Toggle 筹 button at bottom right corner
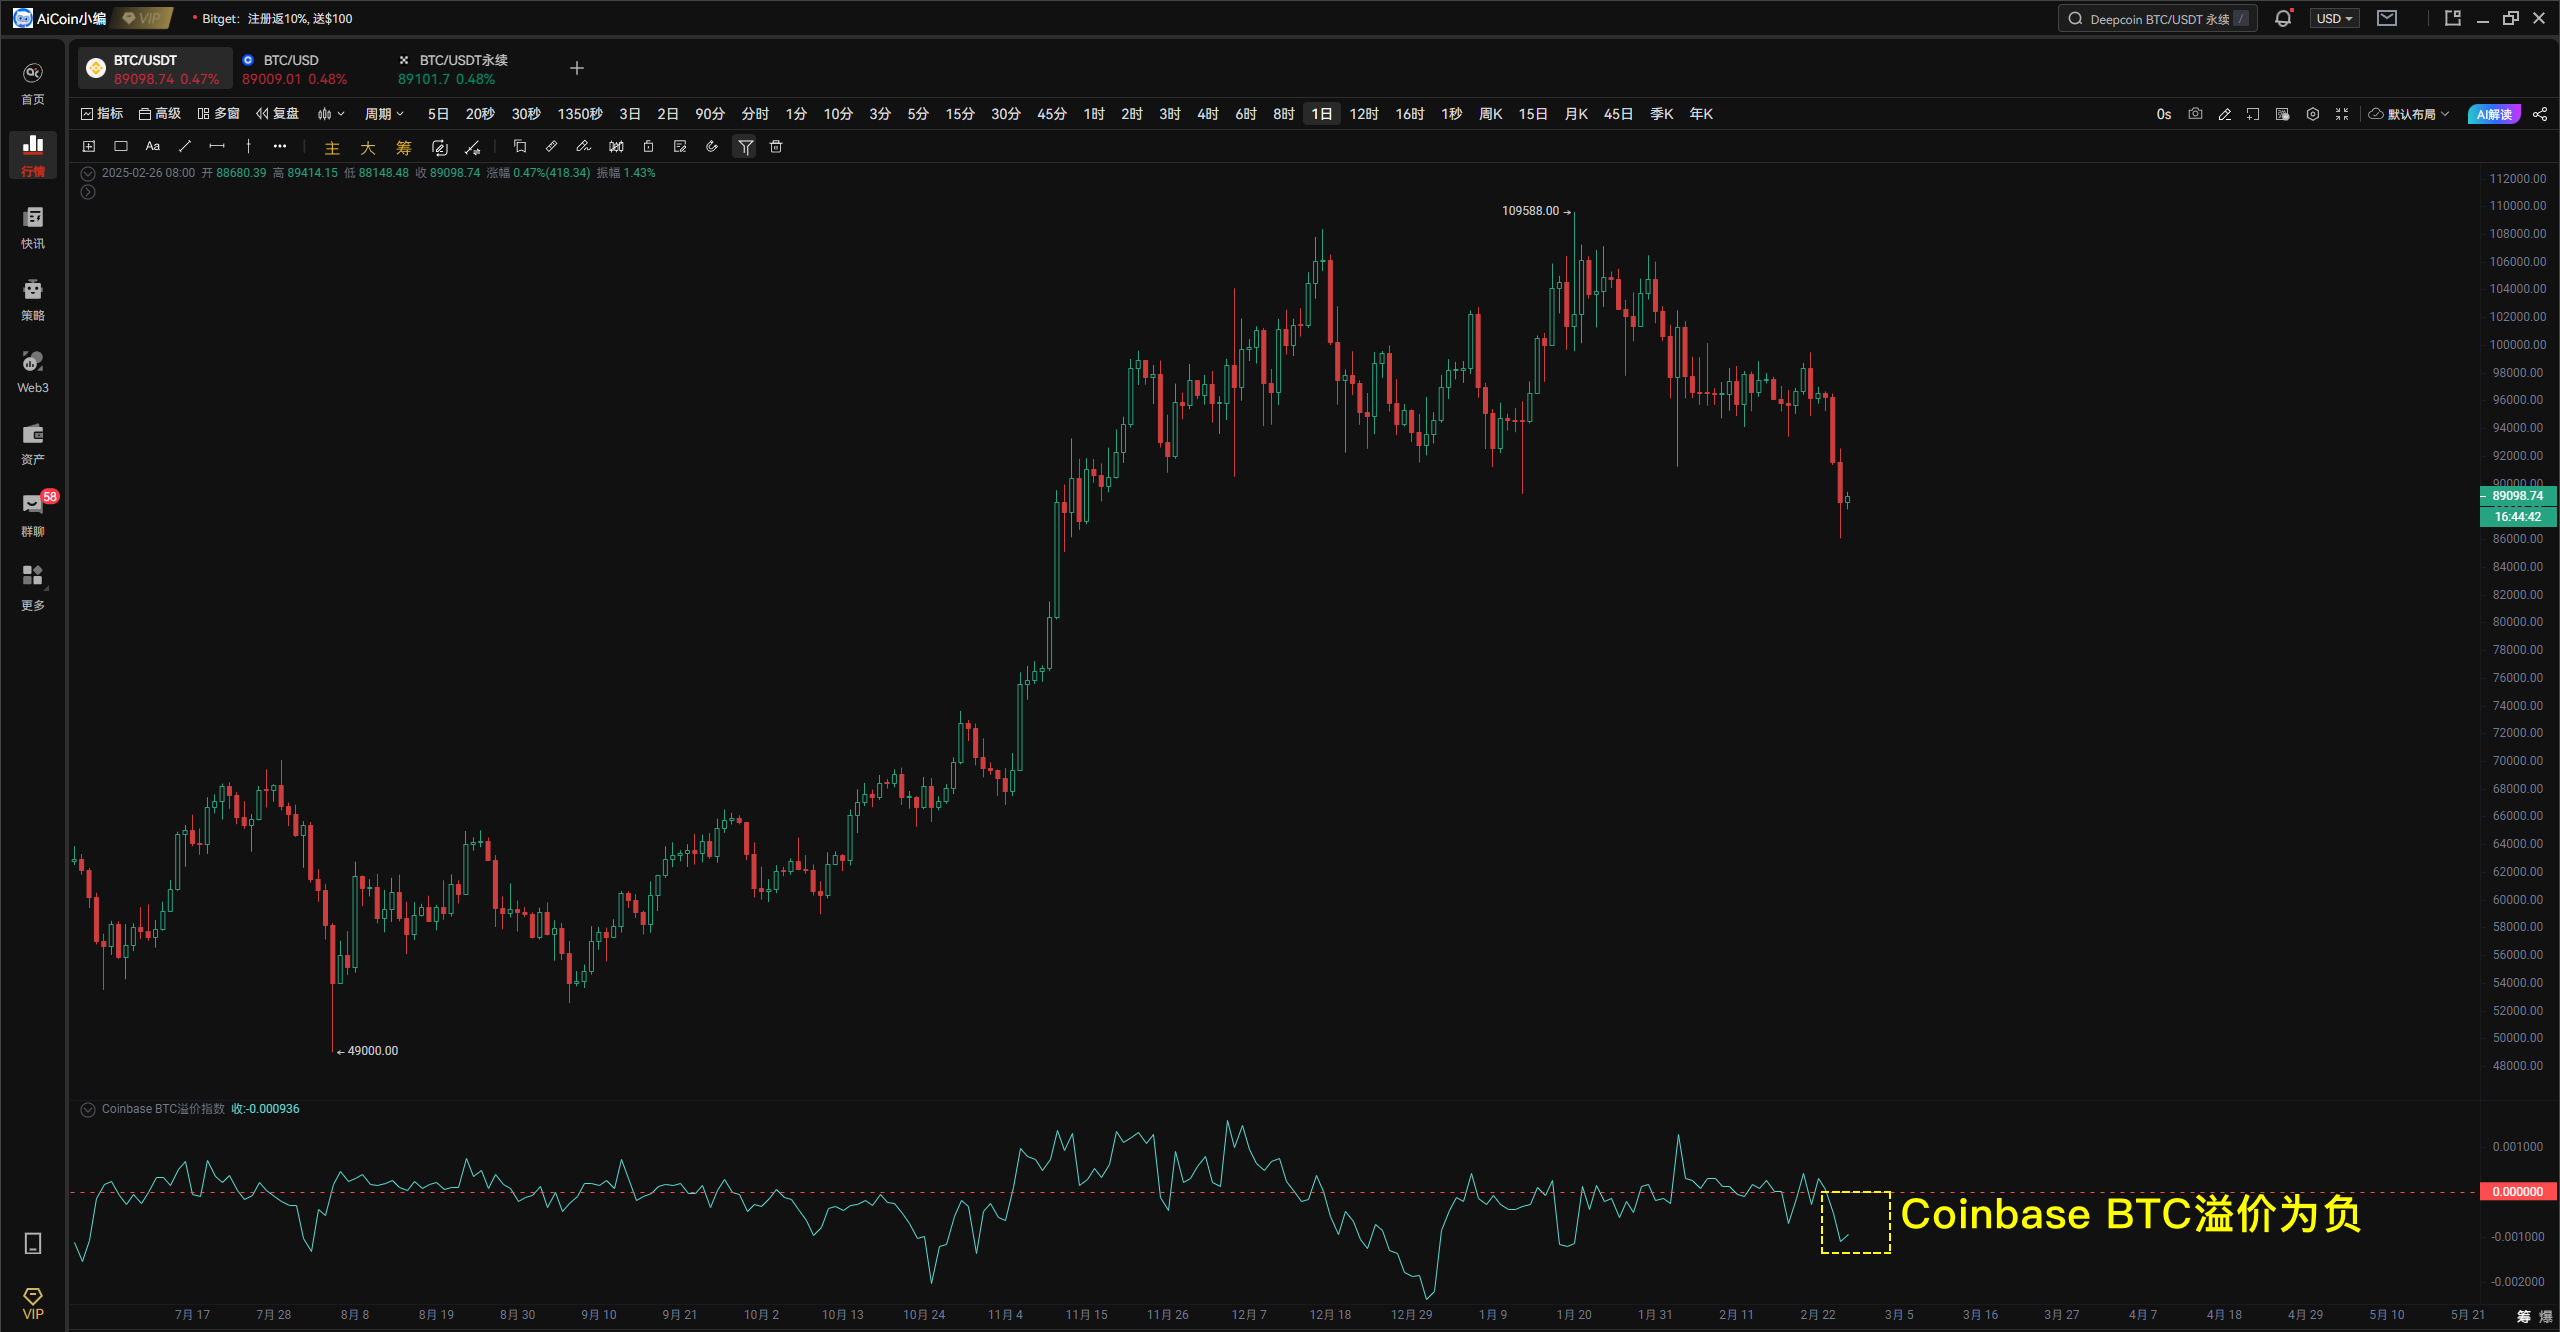Viewport: 2560px width, 1332px height. pos(2523,1316)
